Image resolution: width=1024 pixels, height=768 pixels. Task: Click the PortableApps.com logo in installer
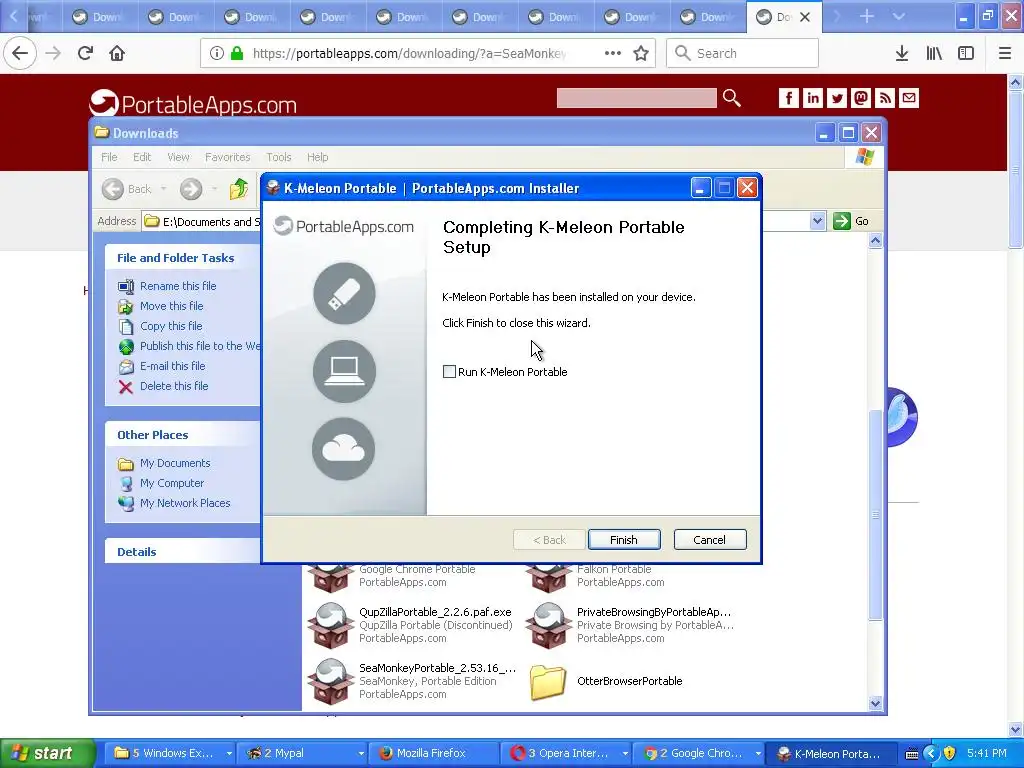point(344,226)
